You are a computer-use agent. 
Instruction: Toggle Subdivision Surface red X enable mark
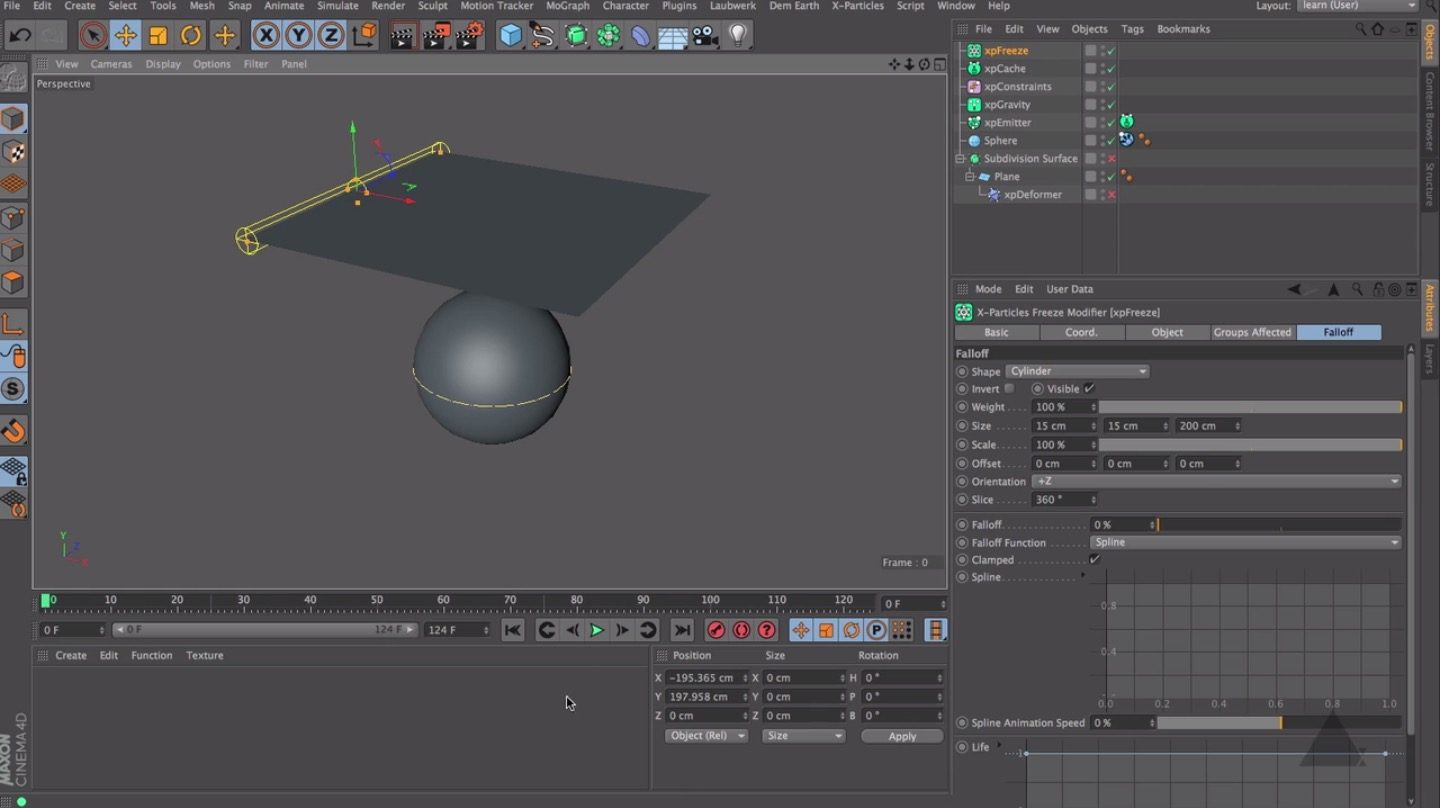(1111, 159)
